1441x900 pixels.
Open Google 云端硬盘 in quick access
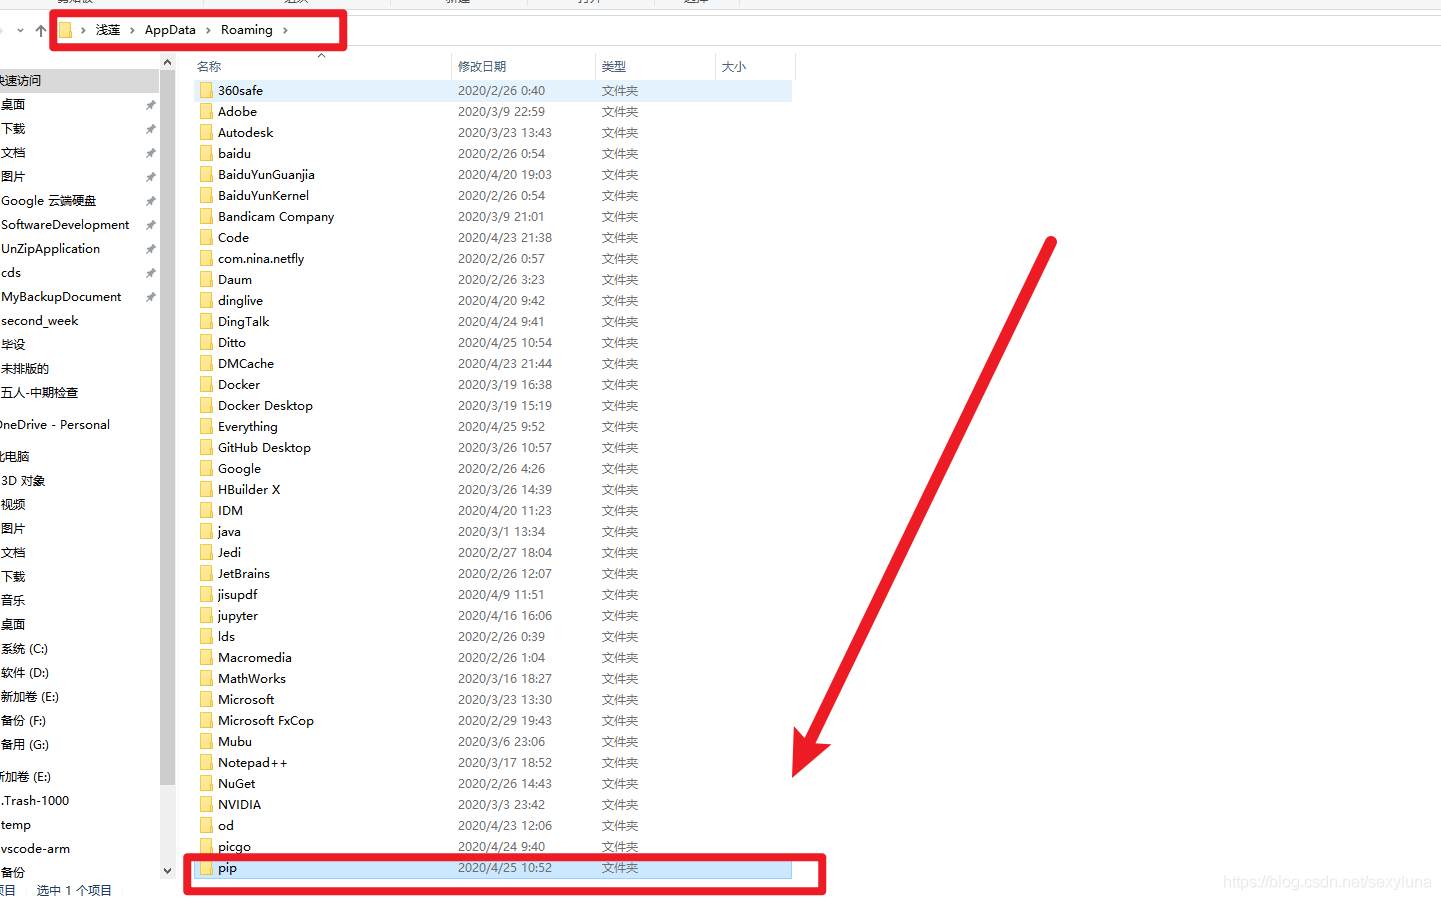coord(49,201)
